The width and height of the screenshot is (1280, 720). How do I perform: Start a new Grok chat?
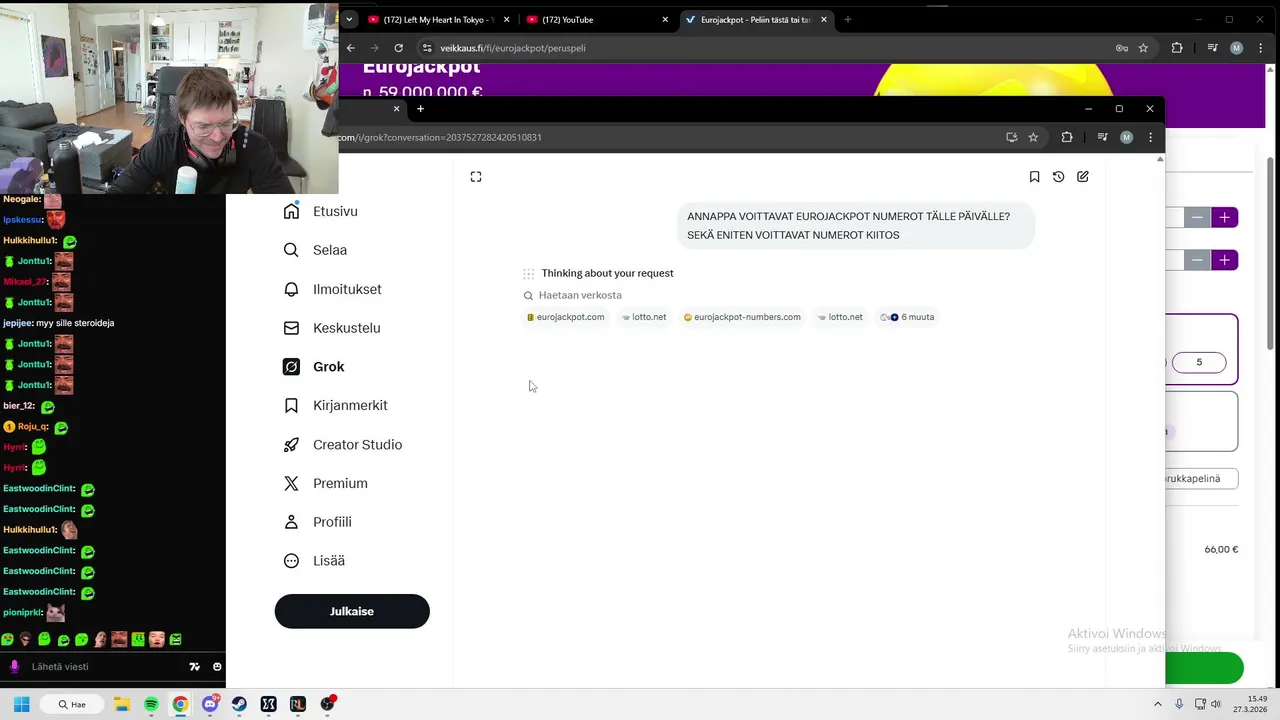(1083, 177)
